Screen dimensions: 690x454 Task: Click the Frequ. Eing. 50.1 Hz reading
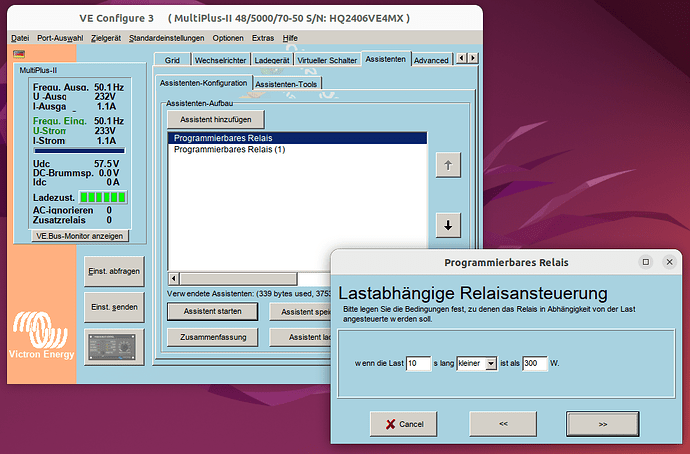pos(78,121)
